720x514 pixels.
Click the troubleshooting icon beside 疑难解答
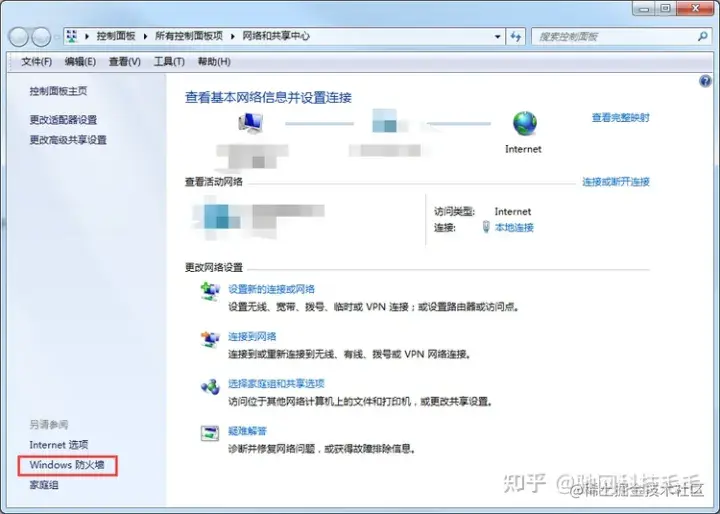point(210,433)
